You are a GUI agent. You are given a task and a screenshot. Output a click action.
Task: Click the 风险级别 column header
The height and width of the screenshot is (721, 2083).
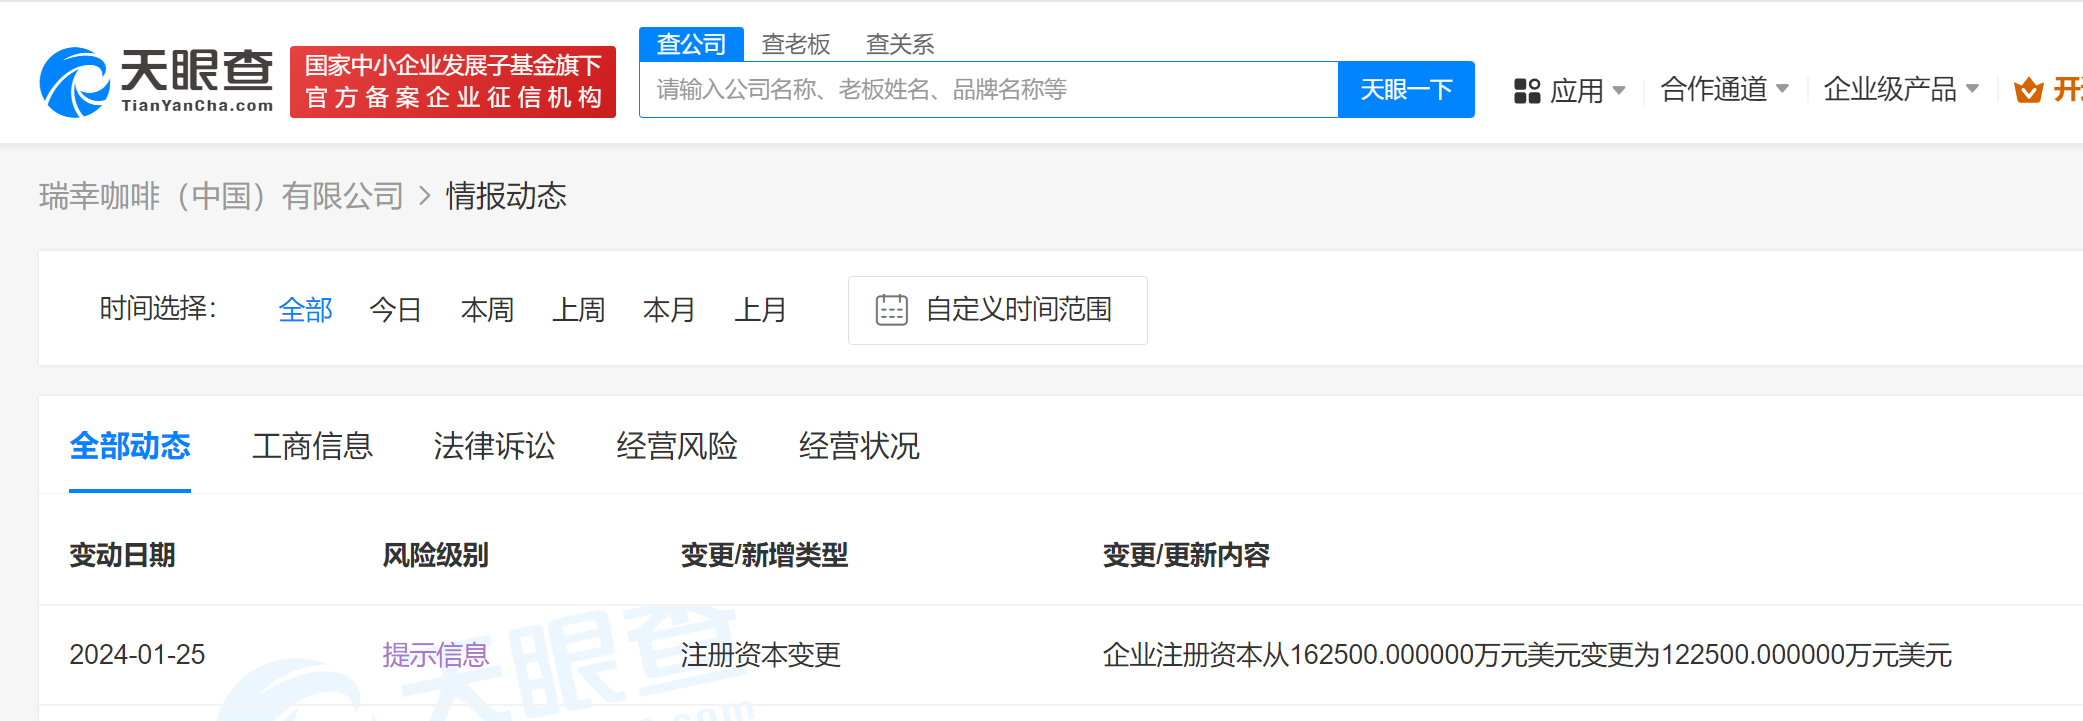(x=435, y=555)
